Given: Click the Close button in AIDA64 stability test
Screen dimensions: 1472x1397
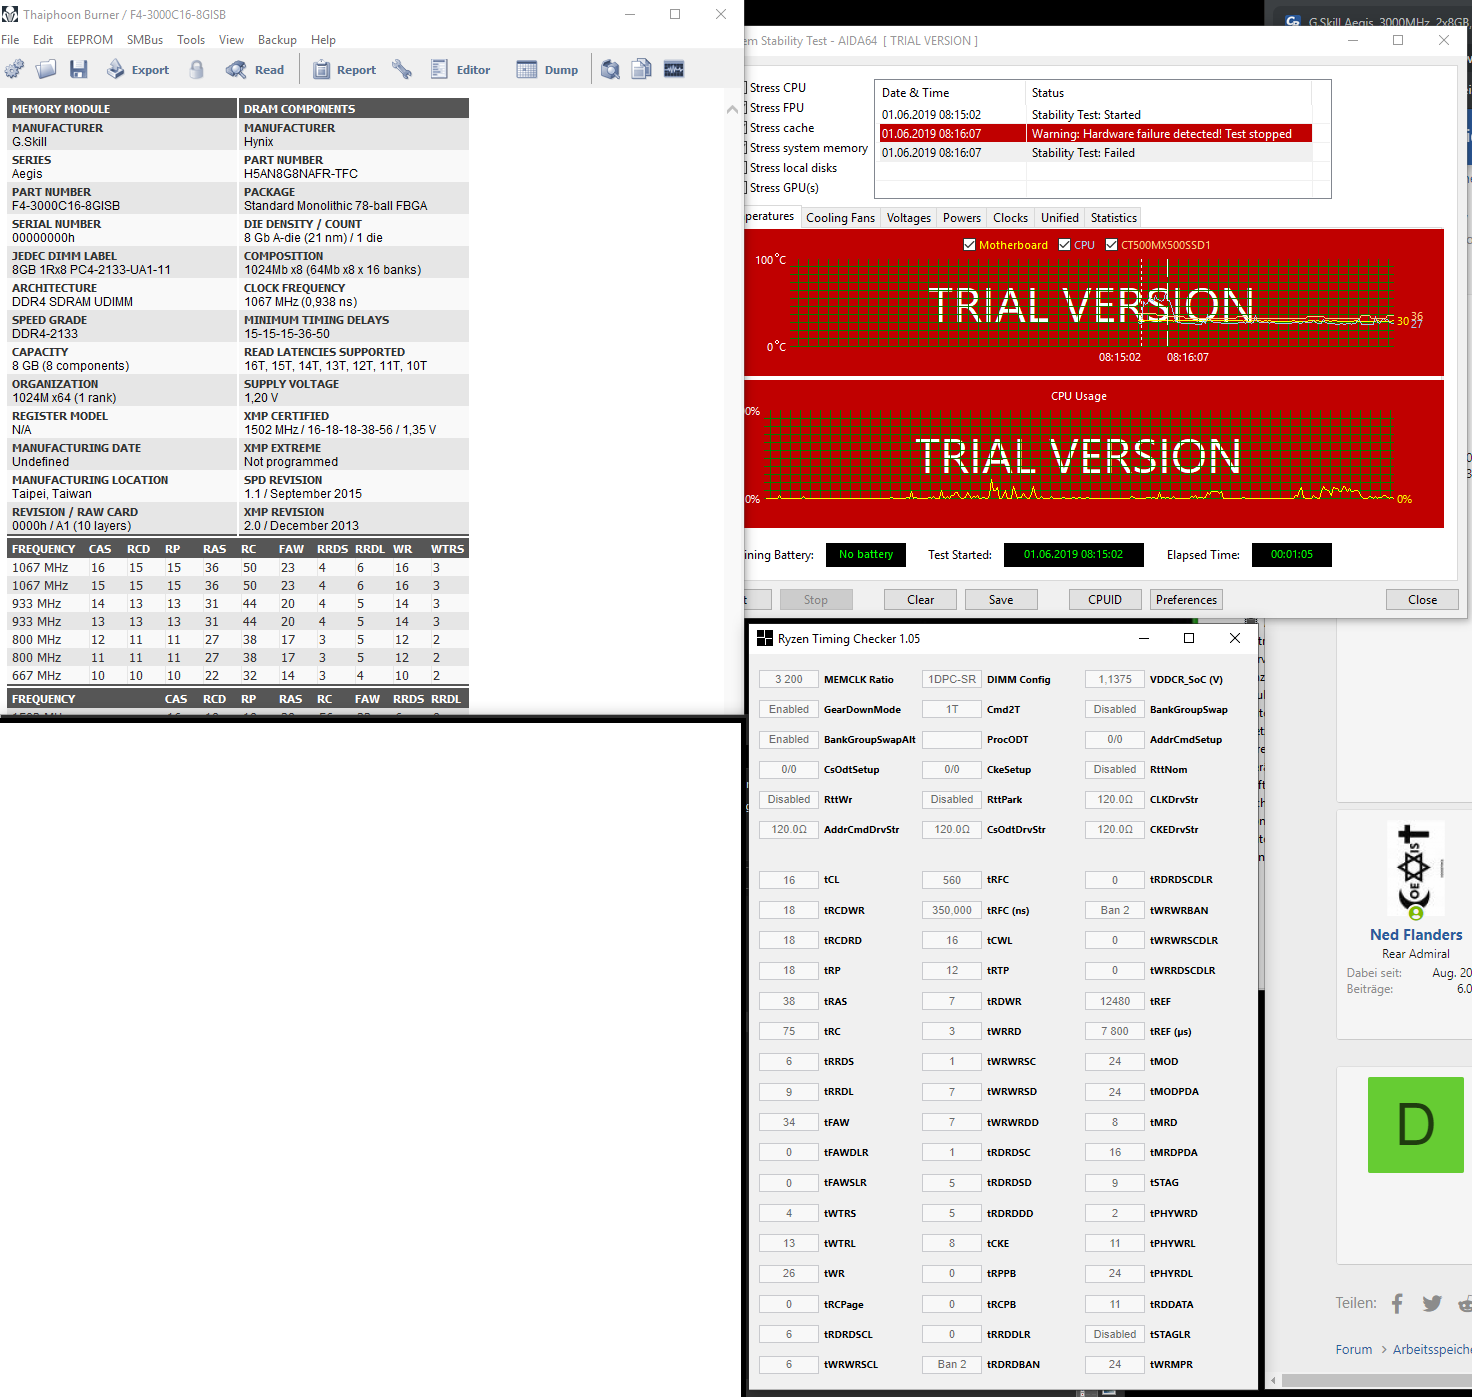Looking at the screenshot, I should point(1422,600).
